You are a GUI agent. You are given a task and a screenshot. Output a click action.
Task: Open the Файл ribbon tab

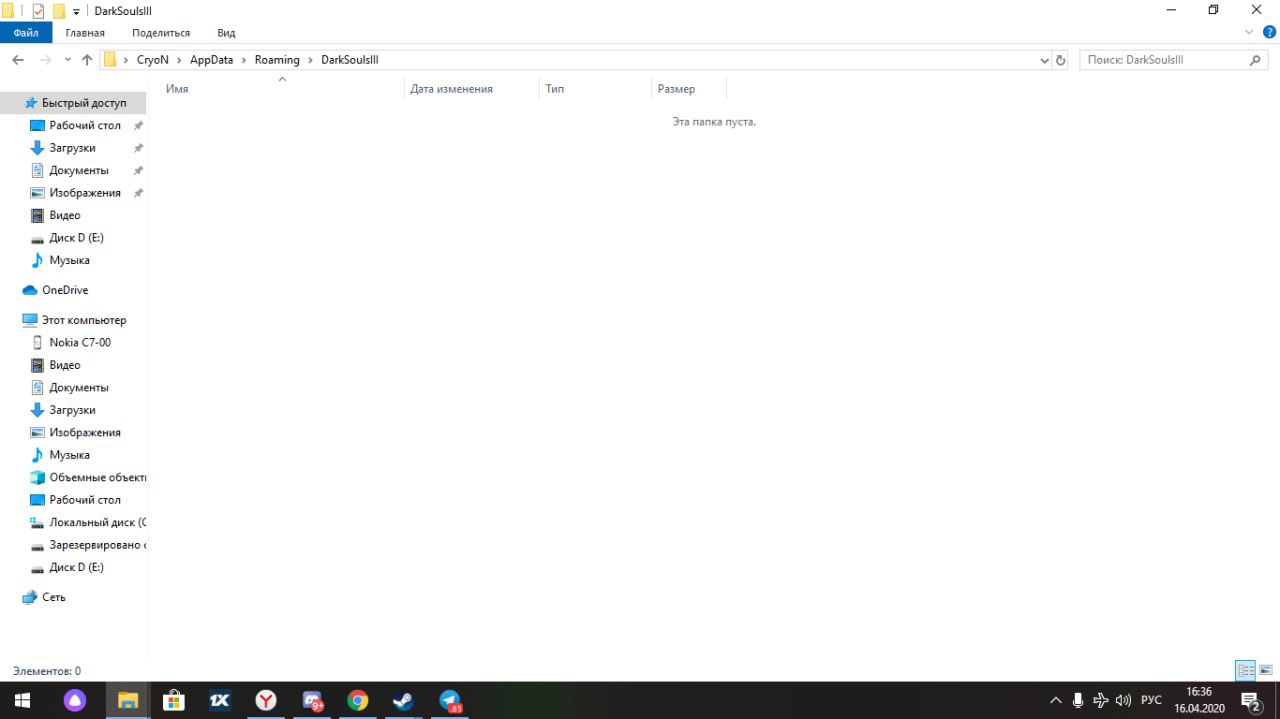pos(26,33)
